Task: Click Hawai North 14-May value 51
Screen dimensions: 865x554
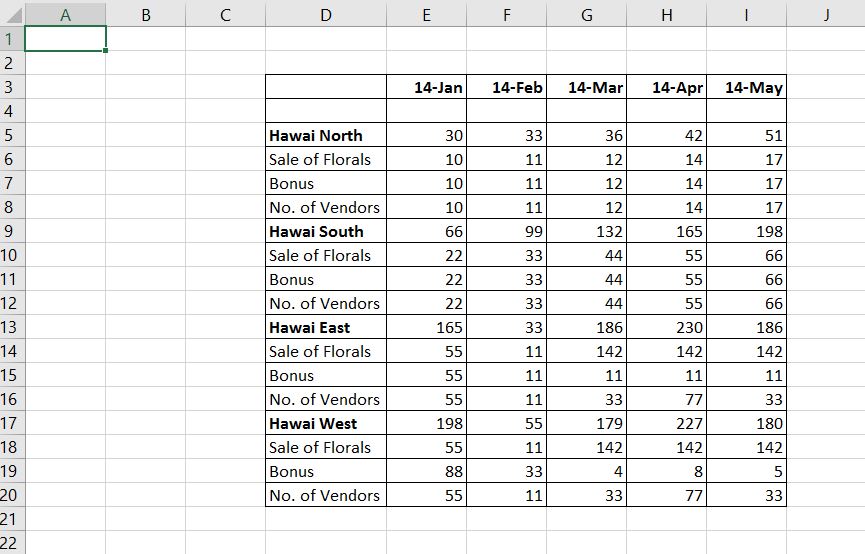Action: click(x=746, y=135)
